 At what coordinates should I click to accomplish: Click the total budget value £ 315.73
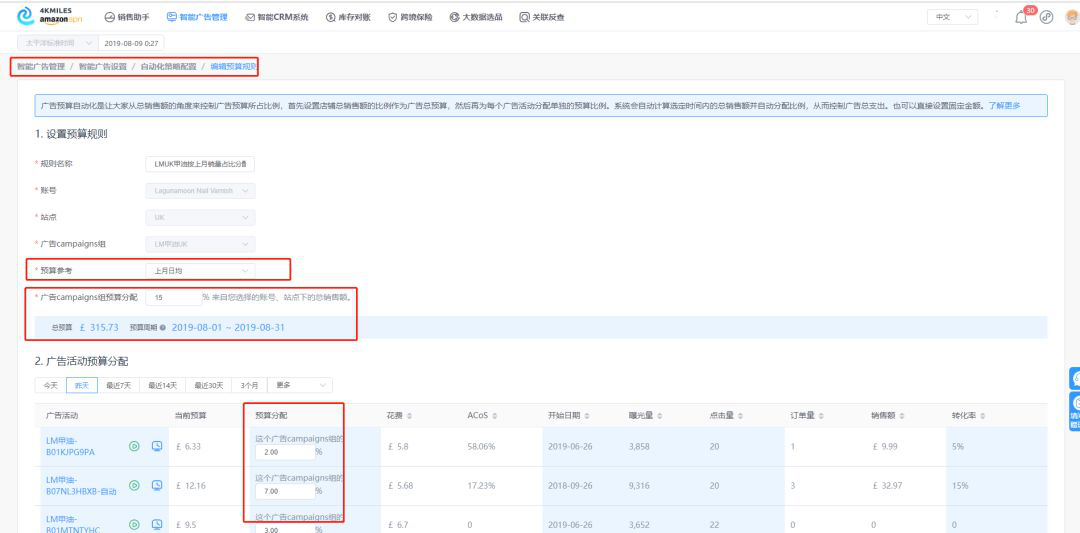[99, 328]
